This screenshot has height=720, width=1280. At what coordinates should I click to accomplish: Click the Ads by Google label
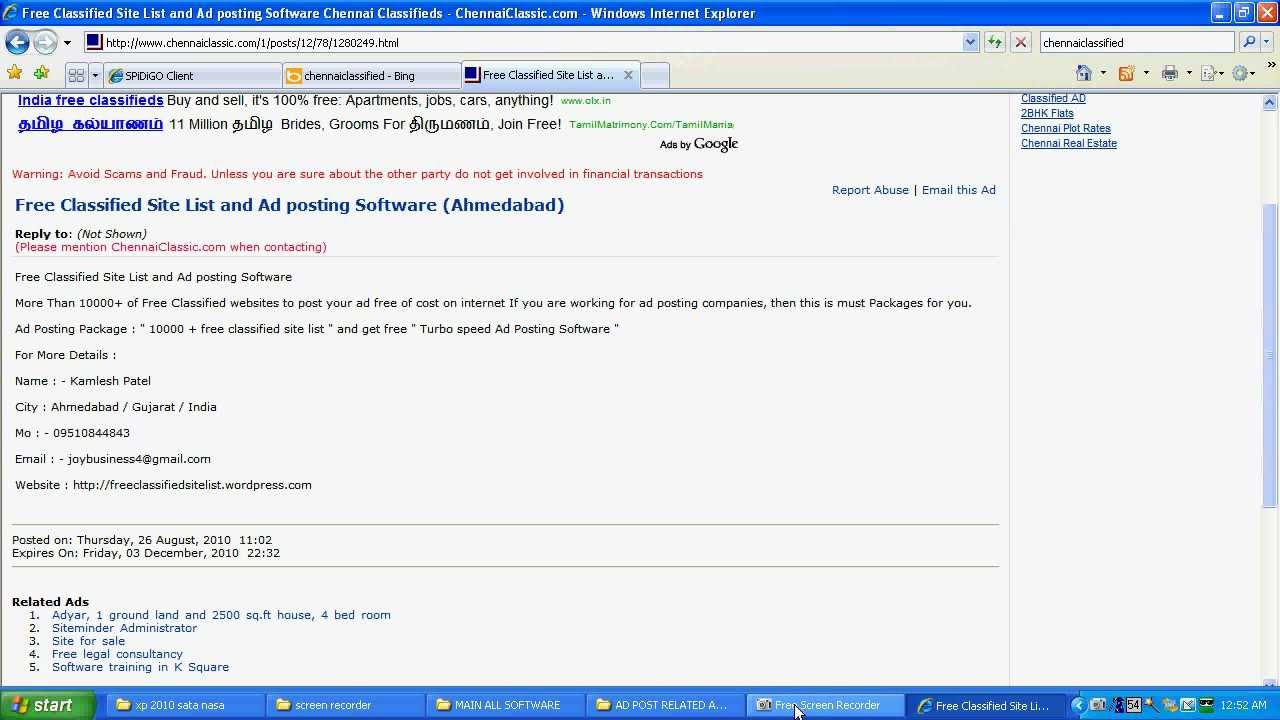[x=698, y=144]
